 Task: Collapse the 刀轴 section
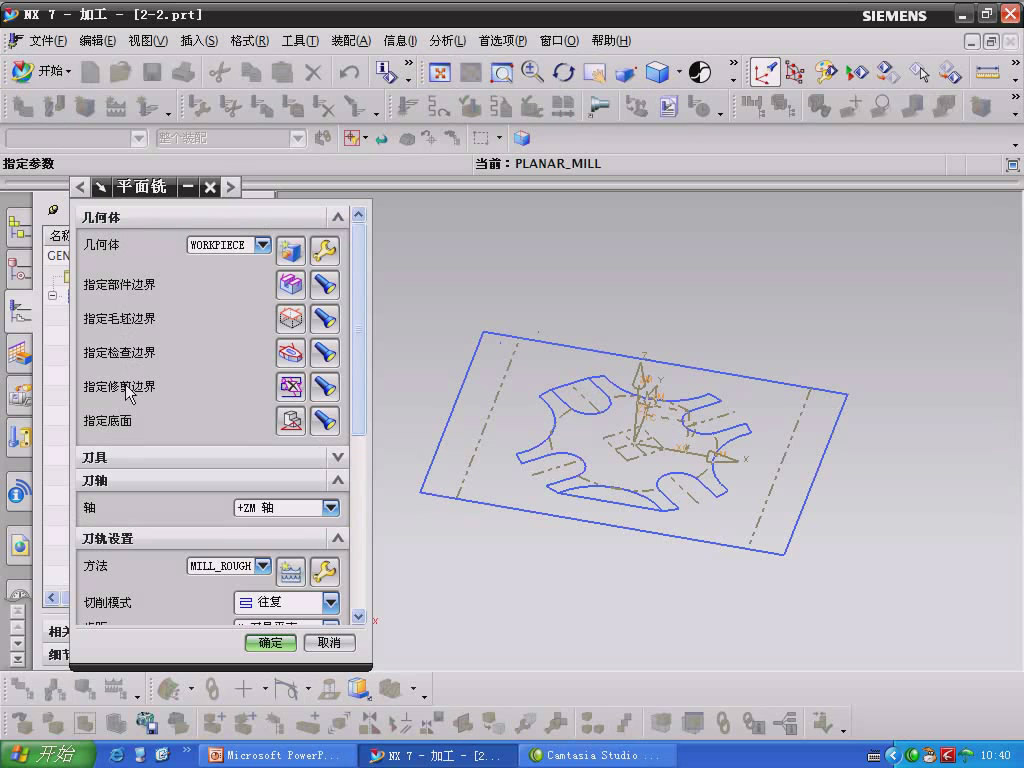click(338, 480)
